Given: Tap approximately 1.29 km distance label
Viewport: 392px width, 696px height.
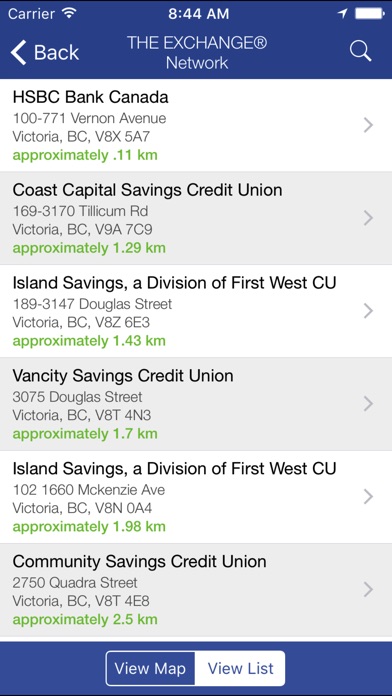Looking at the screenshot, I should click(89, 248).
